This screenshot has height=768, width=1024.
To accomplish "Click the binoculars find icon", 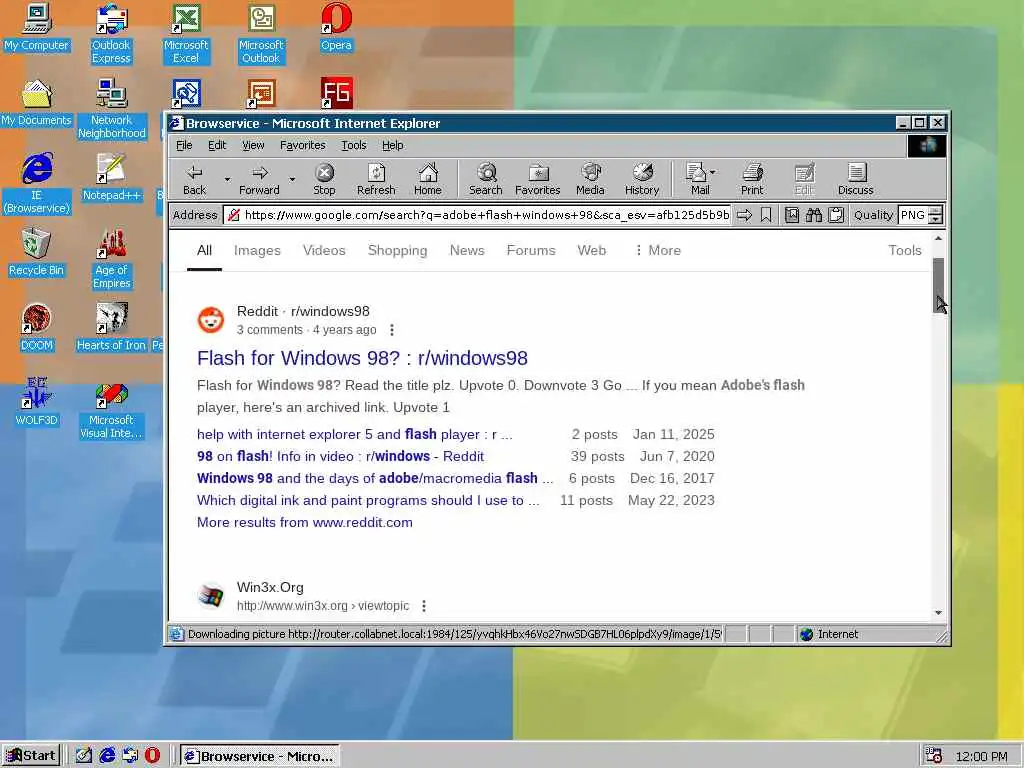I will click(x=814, y=215).
